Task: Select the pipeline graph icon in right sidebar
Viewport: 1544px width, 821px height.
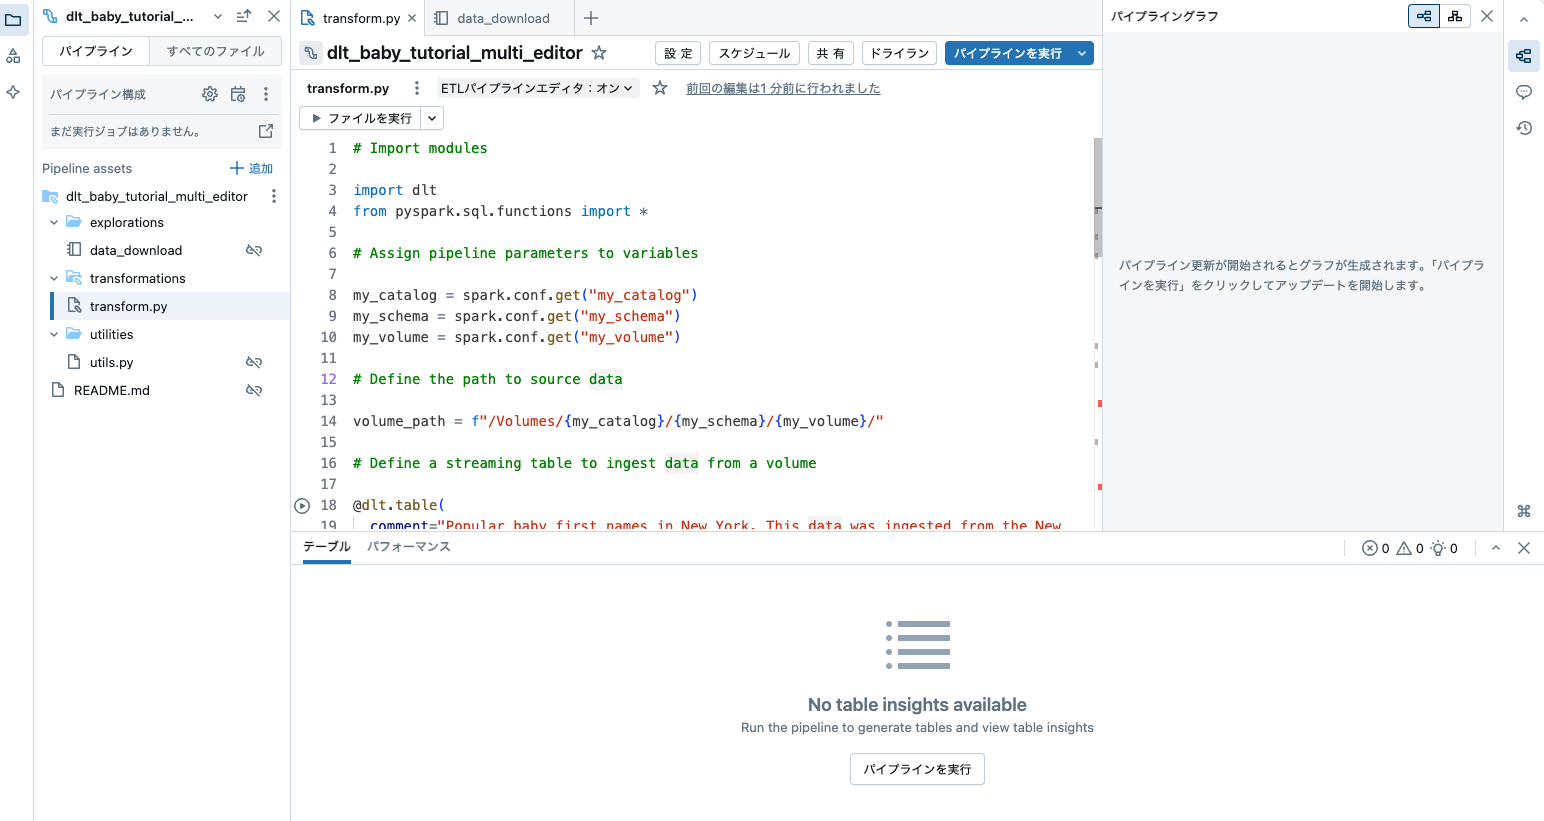Action: click(1523, 57)
